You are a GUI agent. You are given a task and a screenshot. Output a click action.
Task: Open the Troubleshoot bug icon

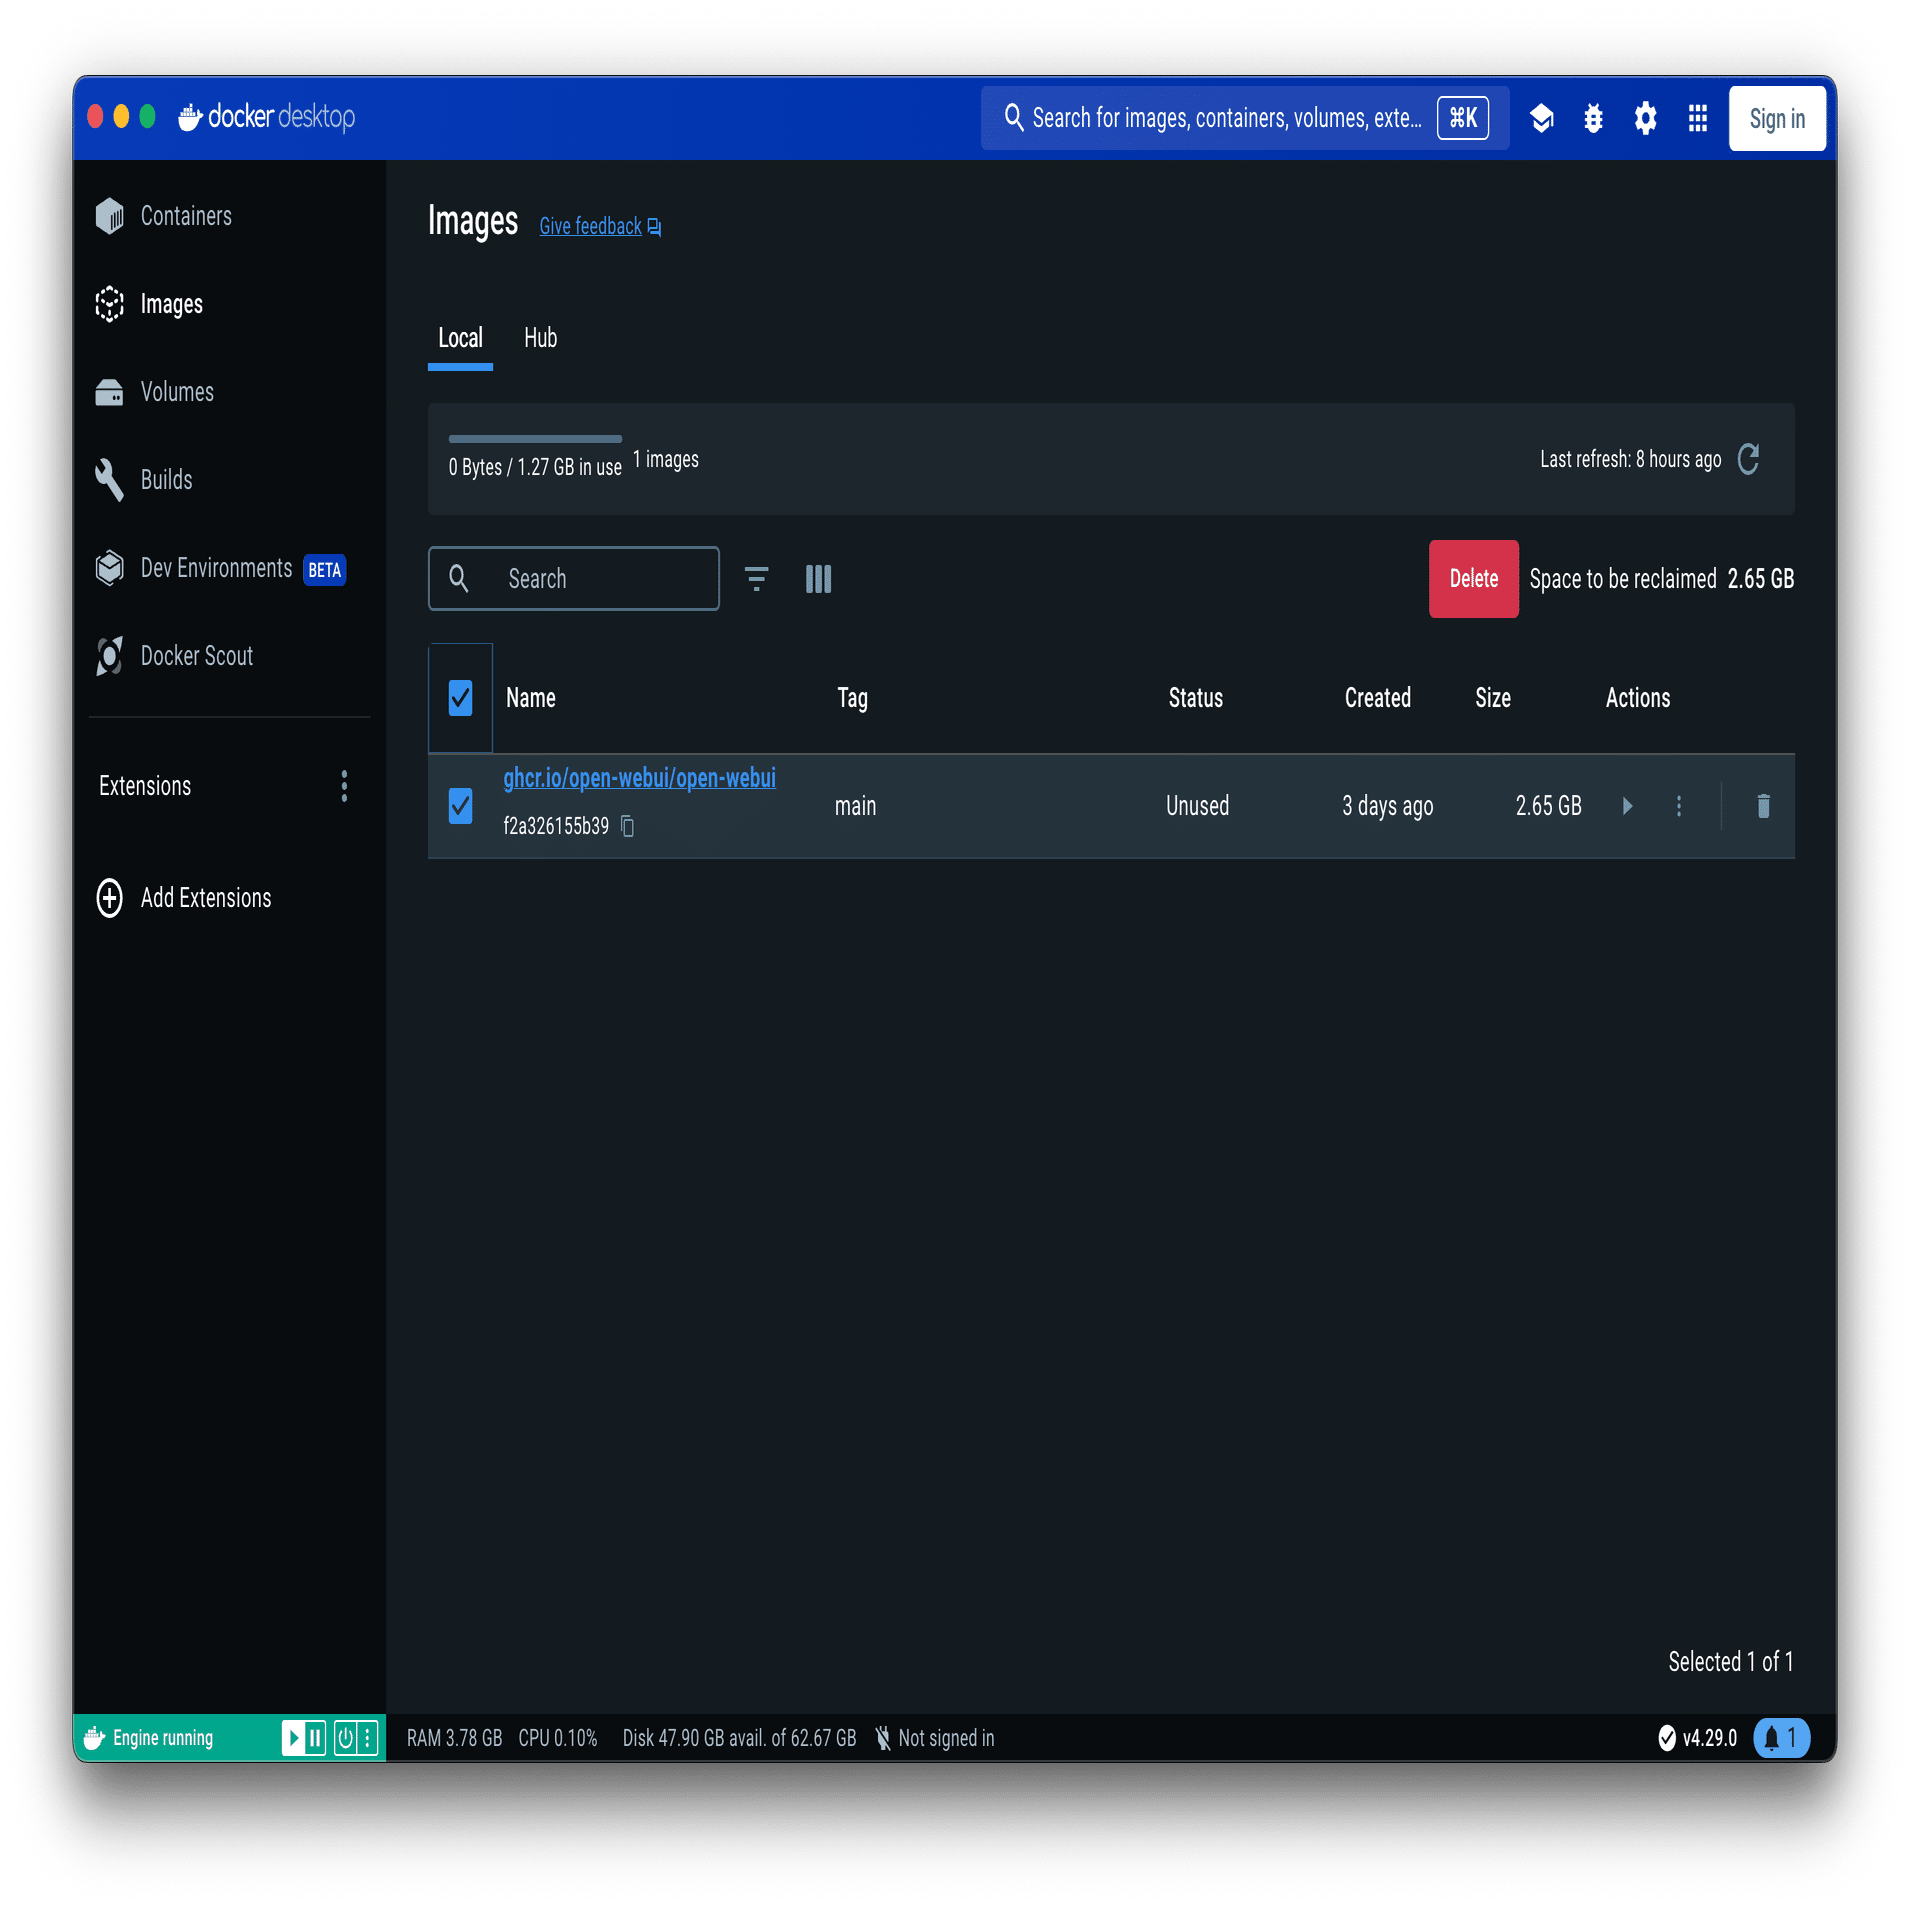[x=1593, y=118]
